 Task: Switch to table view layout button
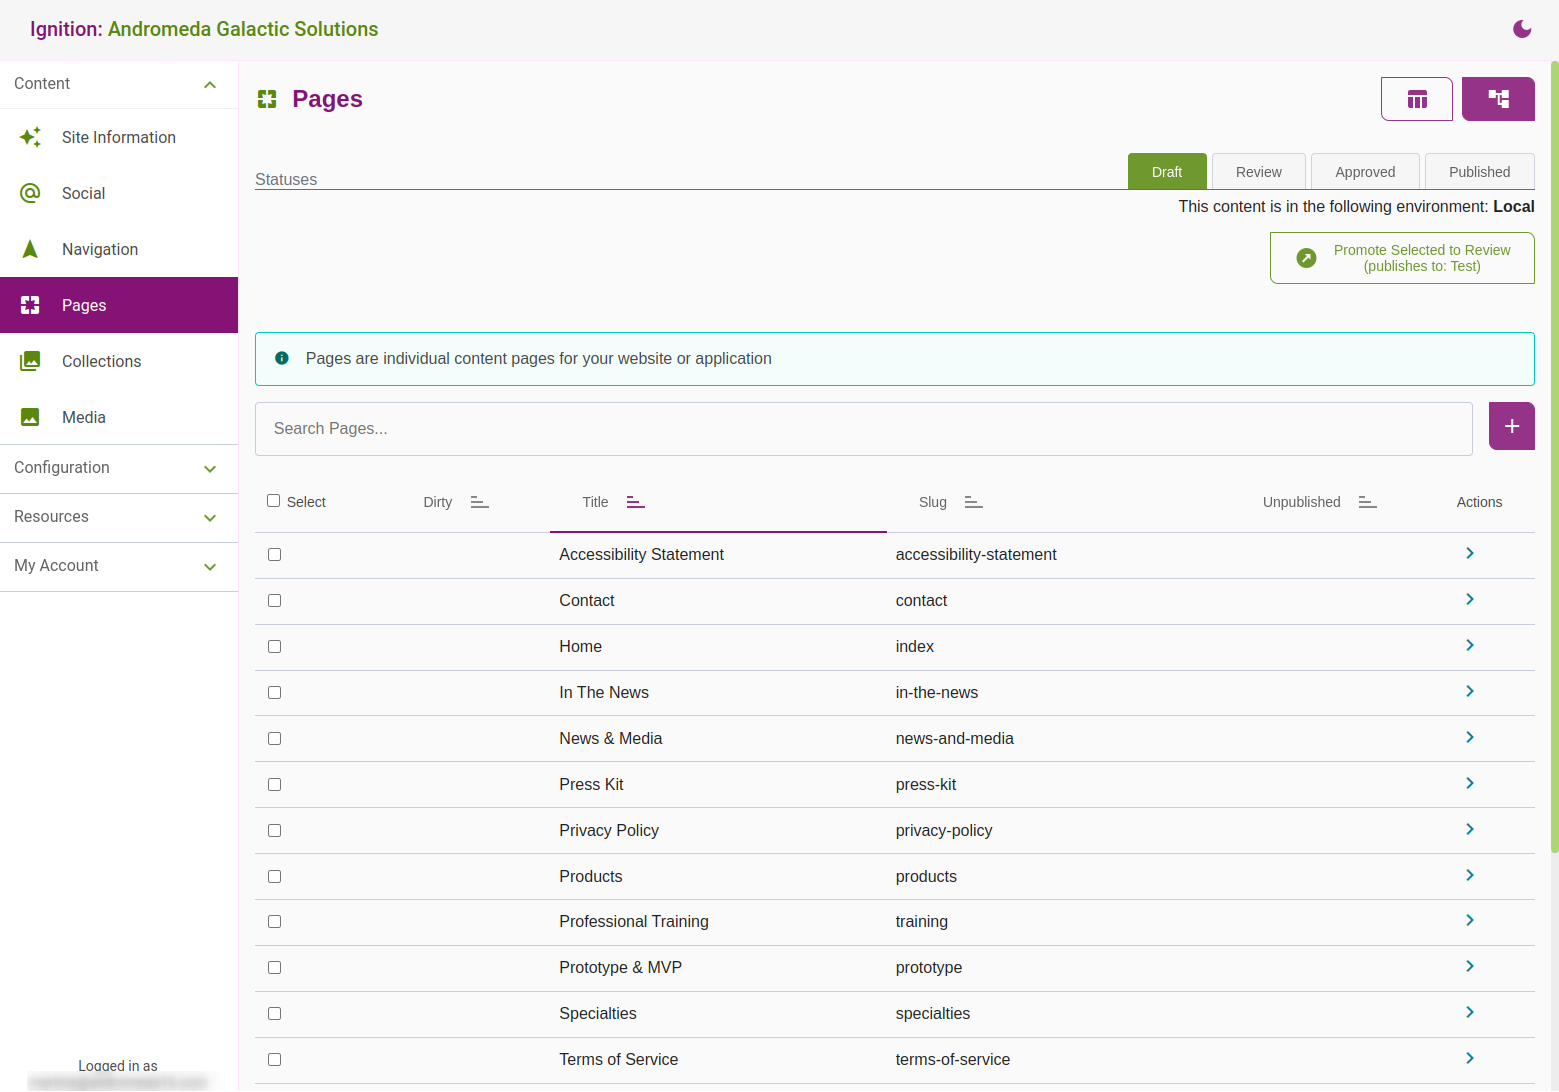point(1416,99)
